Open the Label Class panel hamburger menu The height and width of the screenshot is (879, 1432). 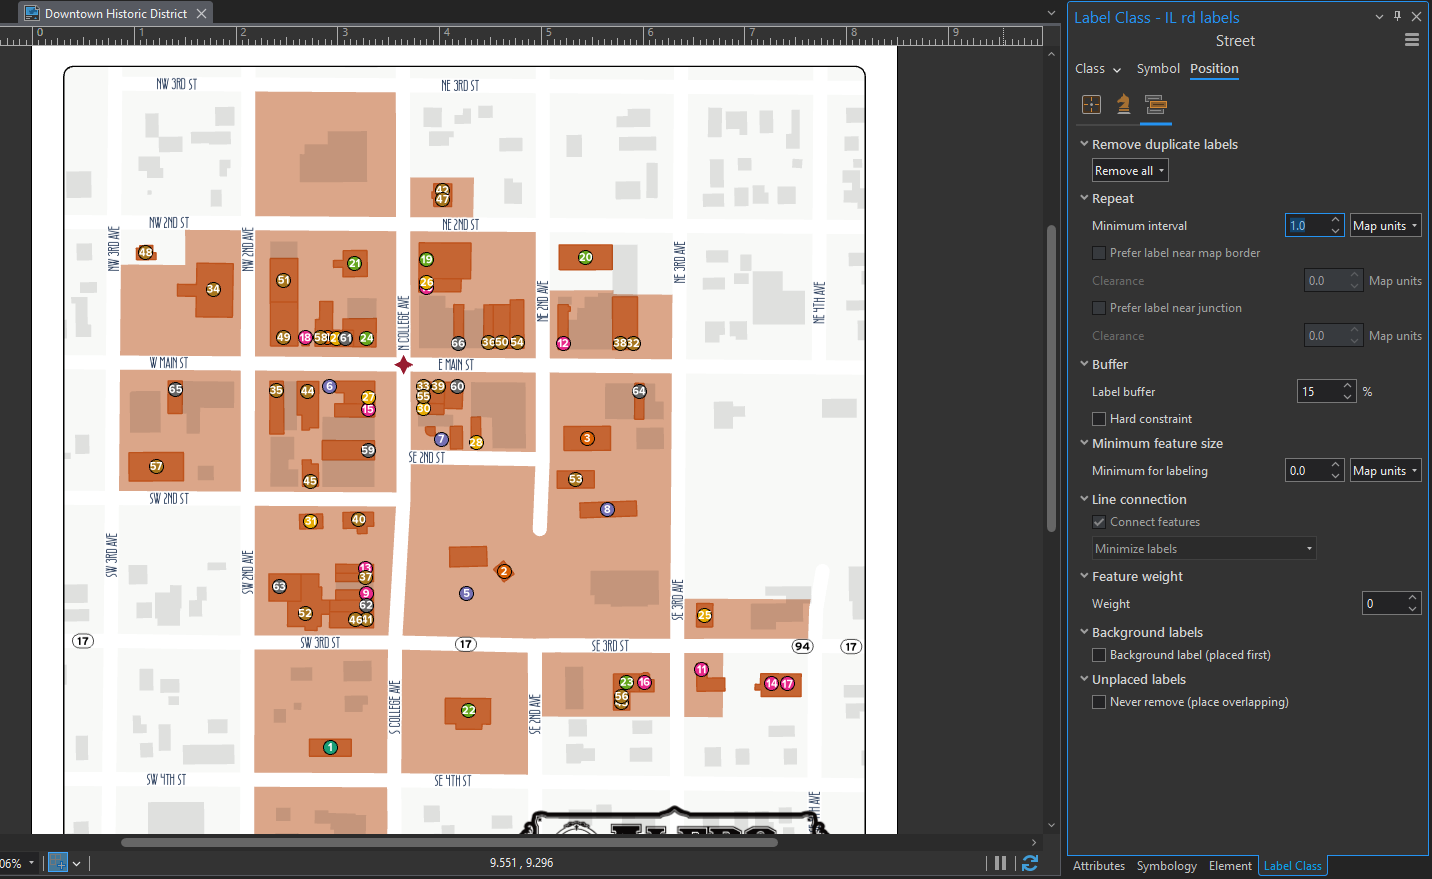tap(1412, 39)
